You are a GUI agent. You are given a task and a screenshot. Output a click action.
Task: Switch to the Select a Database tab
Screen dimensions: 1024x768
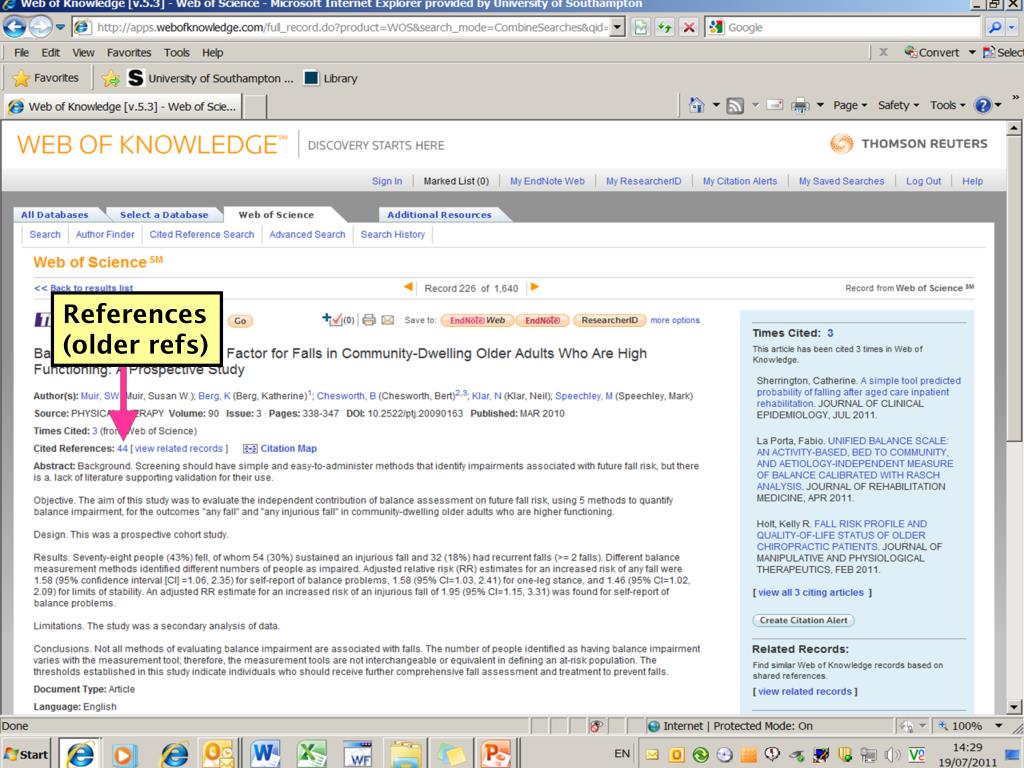point(164,214)
